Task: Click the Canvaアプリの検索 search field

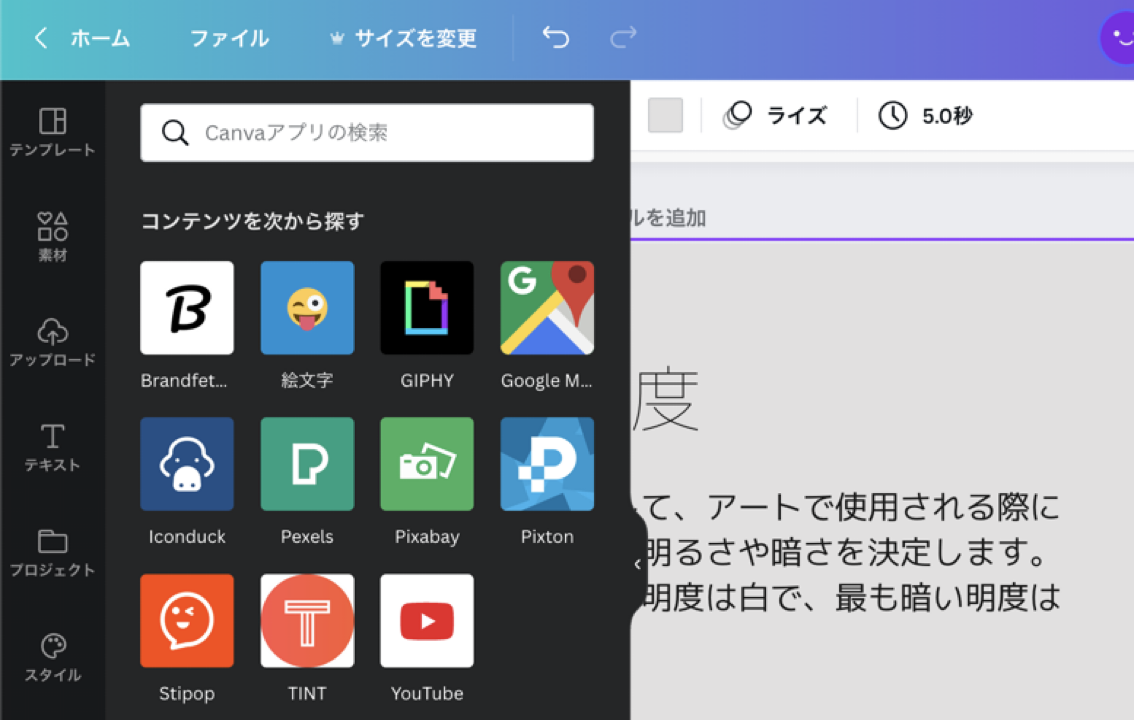Action: (367, 132)
